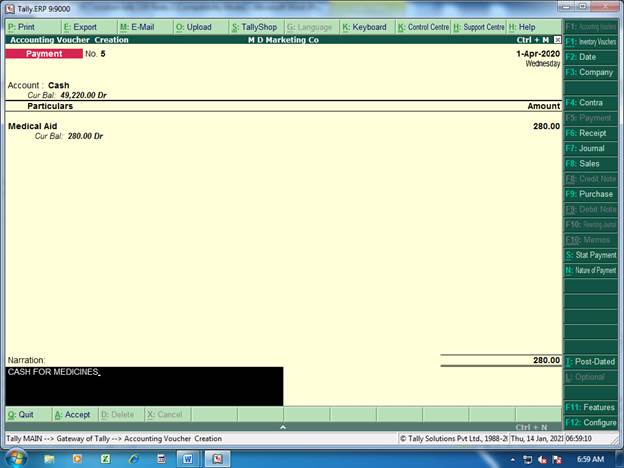Click the Tally.ERP 9 title bar icon
The height and width of the screenshot is (468, 624).
(10, 8)
